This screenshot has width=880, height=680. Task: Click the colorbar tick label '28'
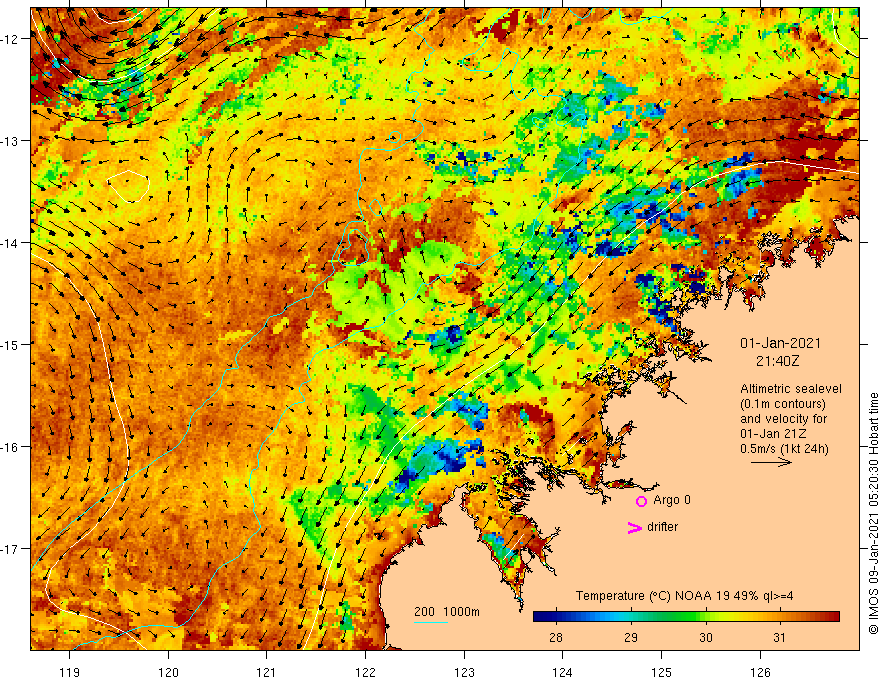[x=556, y=638]
